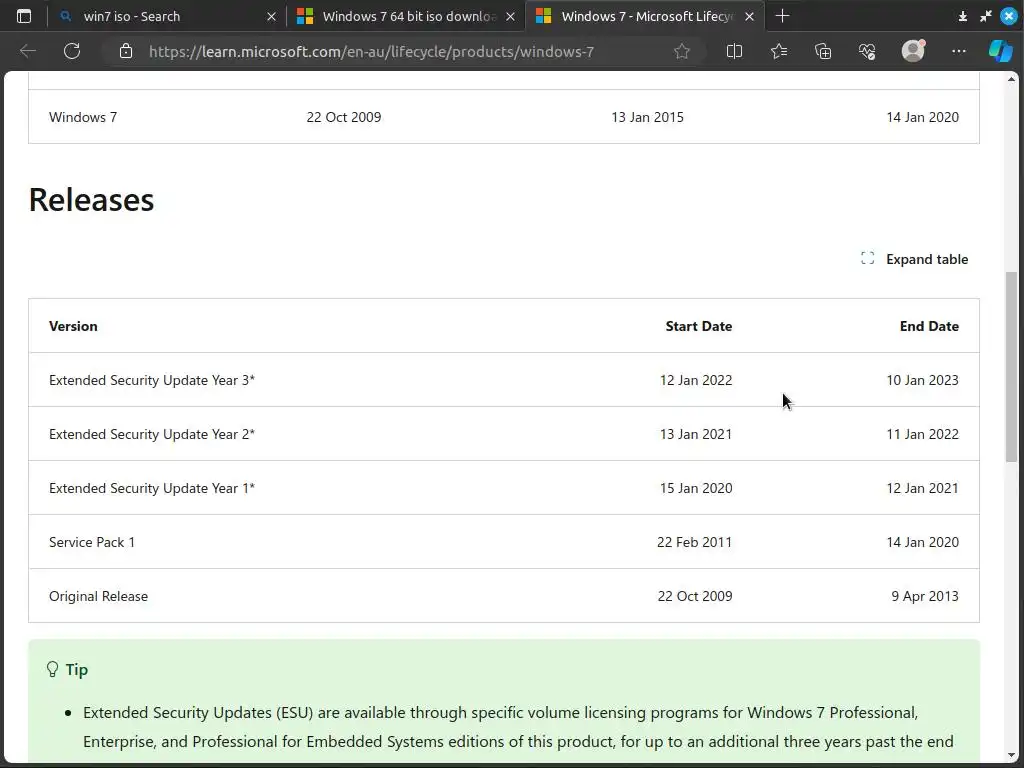Click the Tip lightbulb icon

(x=52, y=669)
